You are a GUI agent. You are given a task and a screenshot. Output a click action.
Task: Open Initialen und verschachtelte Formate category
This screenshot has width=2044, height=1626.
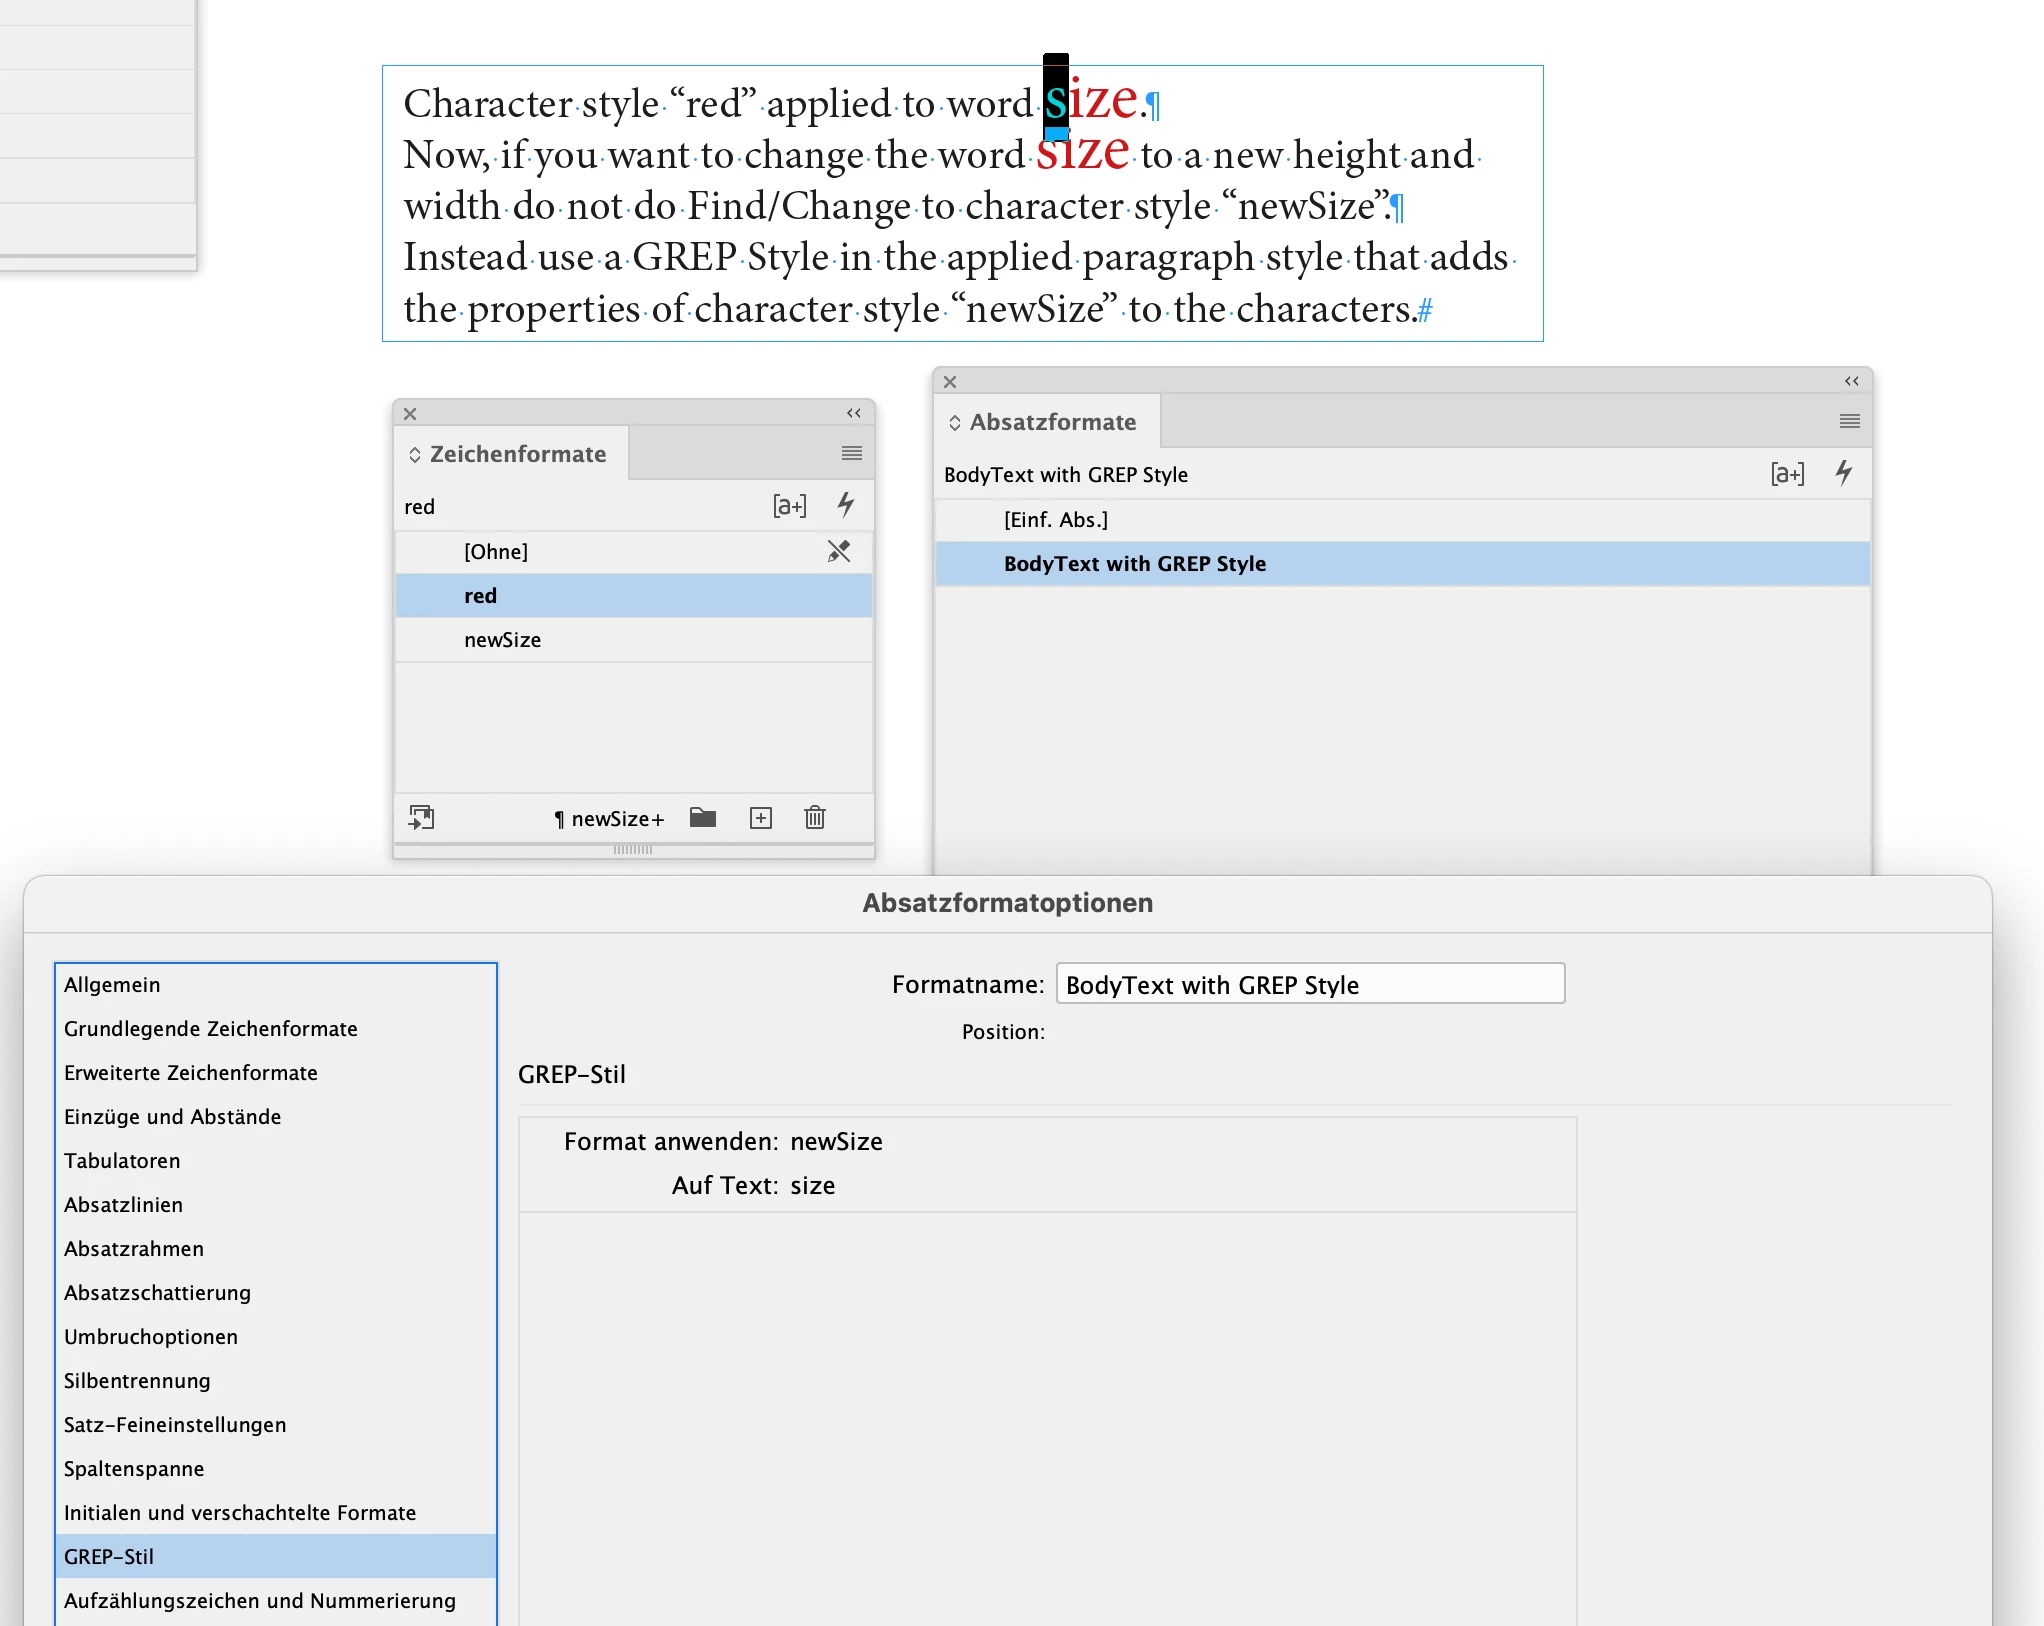(240, 1513)
